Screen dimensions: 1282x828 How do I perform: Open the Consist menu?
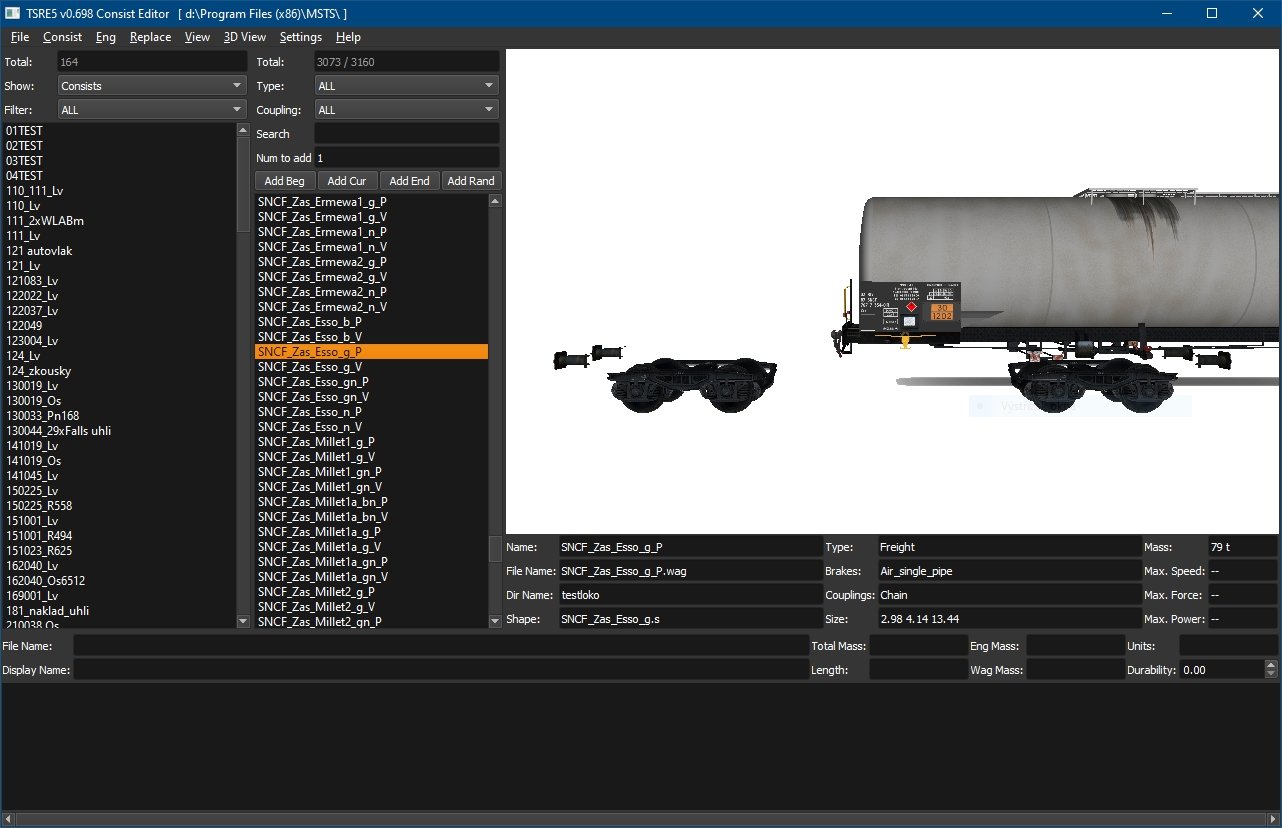pyautogui.click(x=62, y=37)
